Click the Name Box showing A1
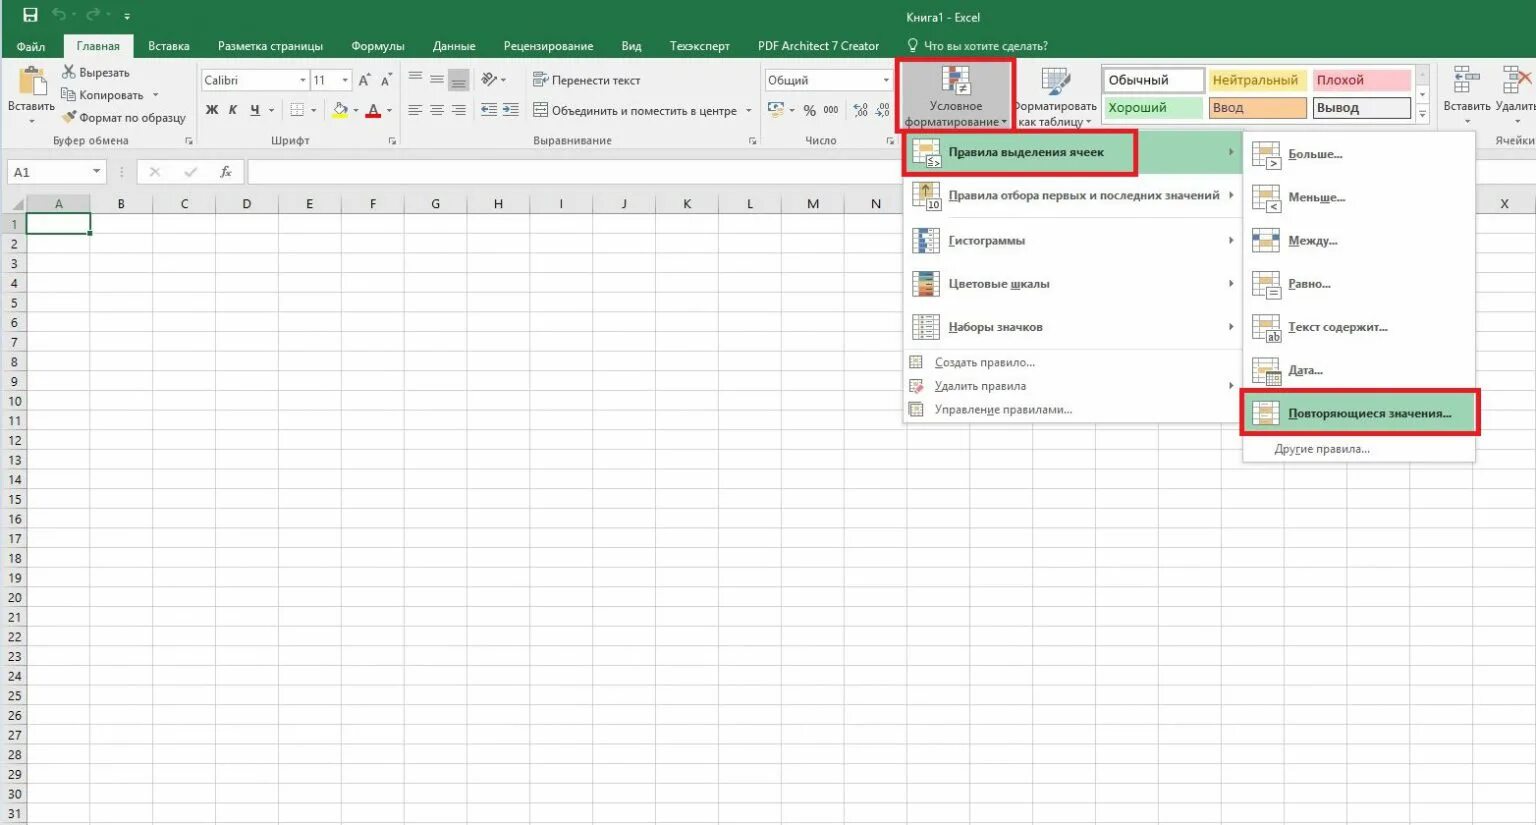The image size is (1536, 825). coord(56,172)
